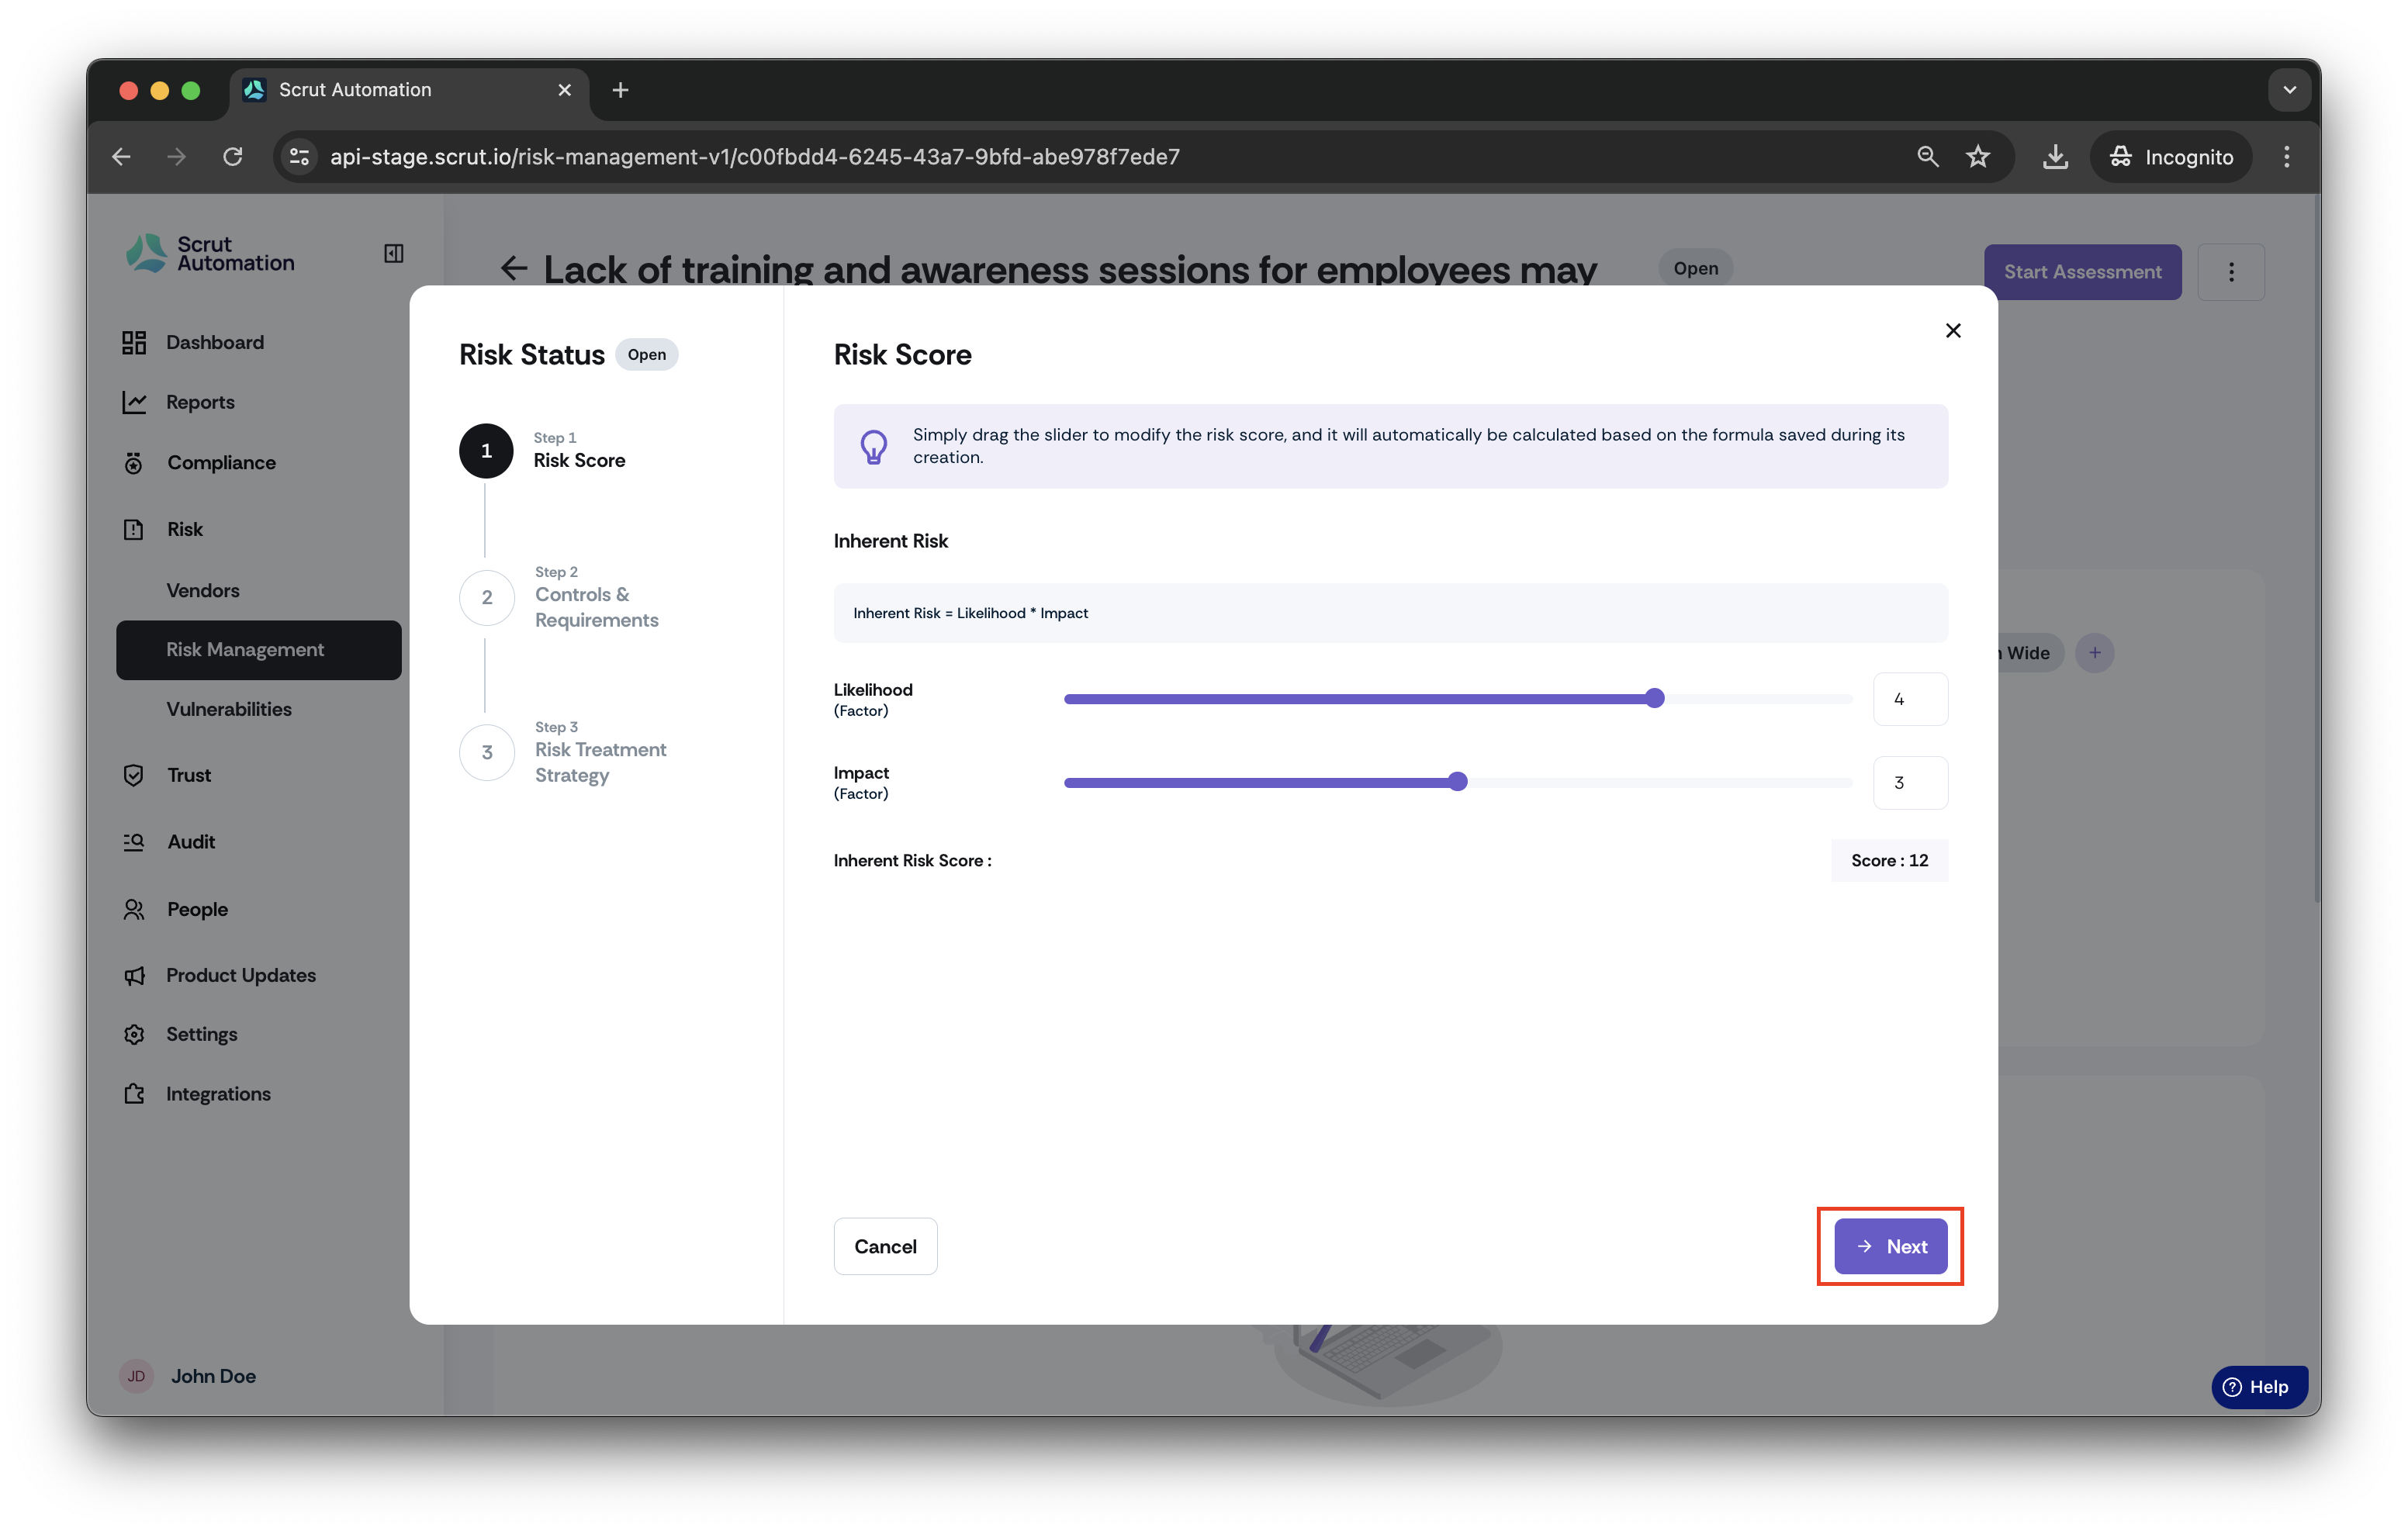Open a new browser tab
This screenshot has width=2408, height=1531.
coord(620,90)
